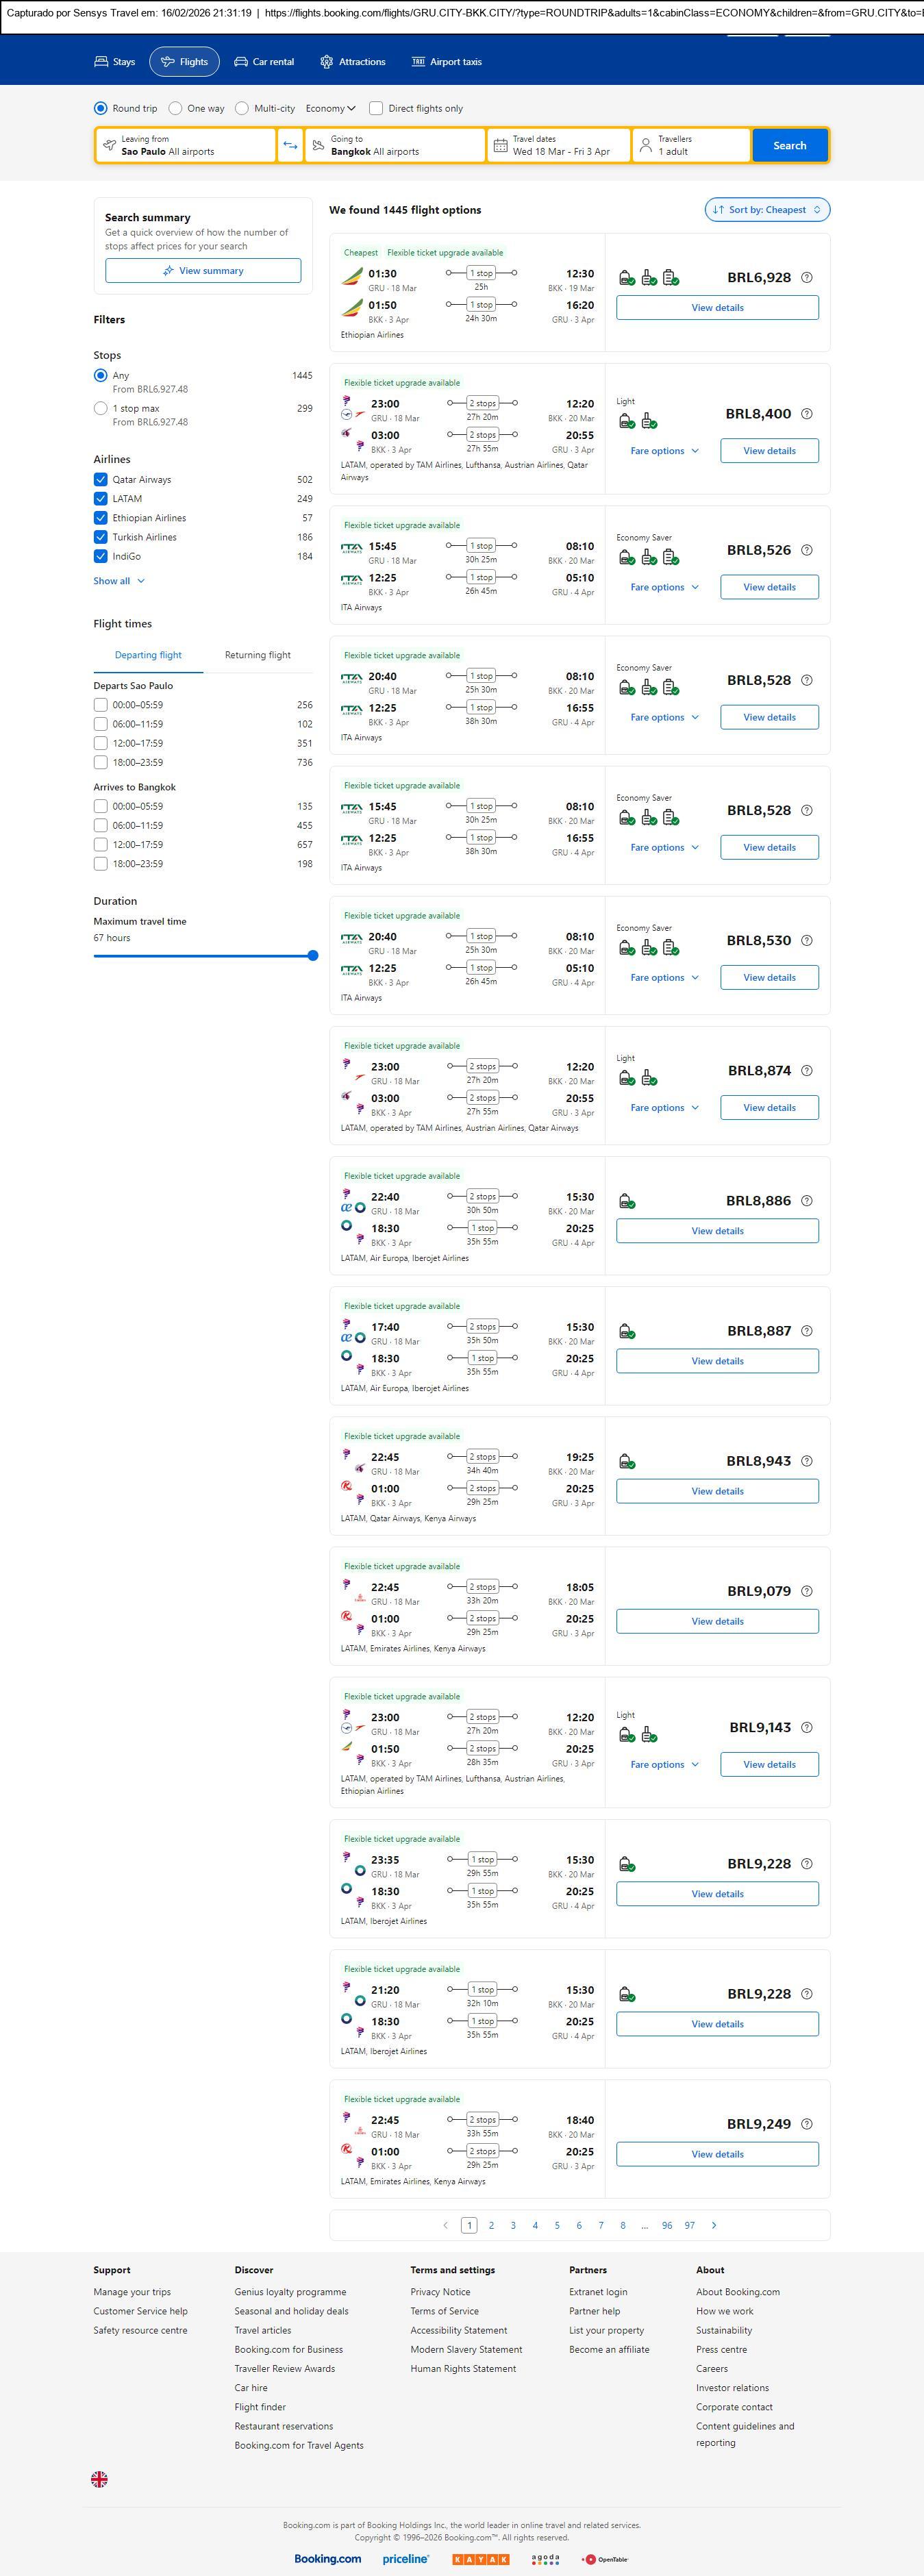Image resolution: width=924 pixels, height=2576 pixels.
Task: Click the Booking.com footer logo
Action: click(327, 2558)
